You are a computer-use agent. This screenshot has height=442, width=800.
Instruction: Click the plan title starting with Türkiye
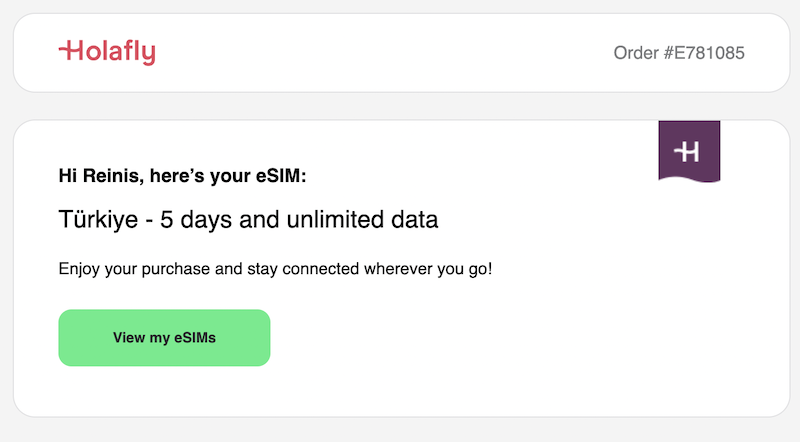[x=248, y=219]
